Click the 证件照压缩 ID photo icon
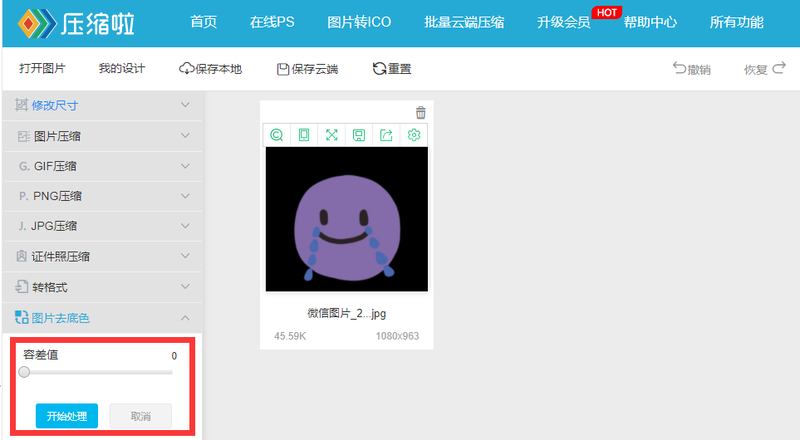 click(21, 256)
